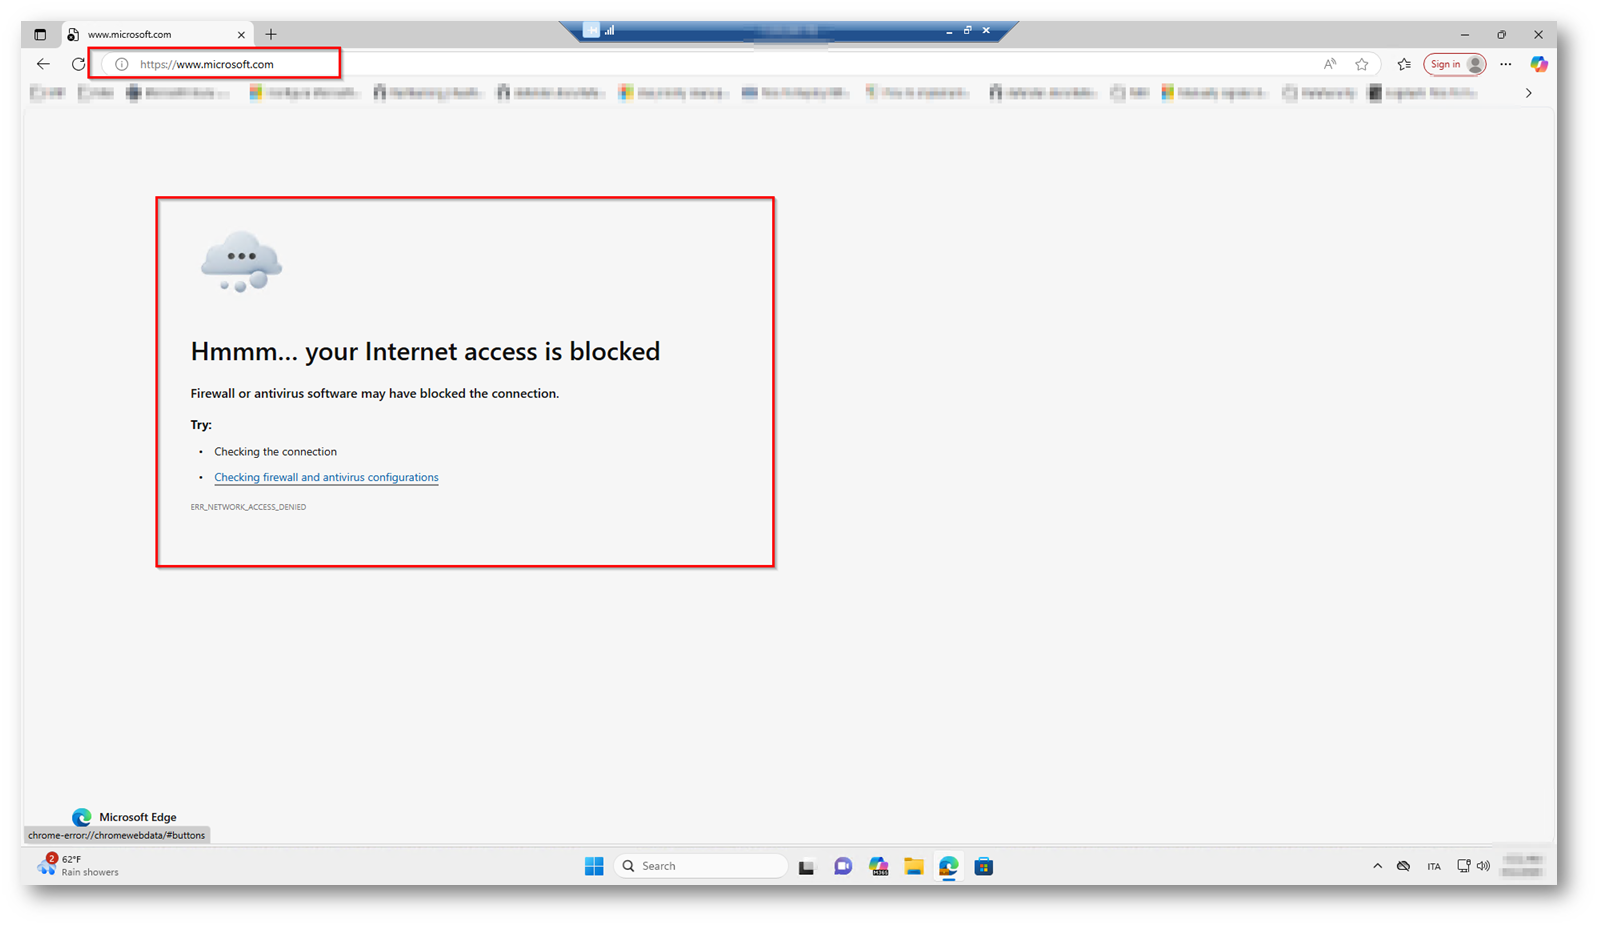Add this page to favorites with the star
Image resolution: width=1599 pixels, height=927 pixels.
(1362, 64)
